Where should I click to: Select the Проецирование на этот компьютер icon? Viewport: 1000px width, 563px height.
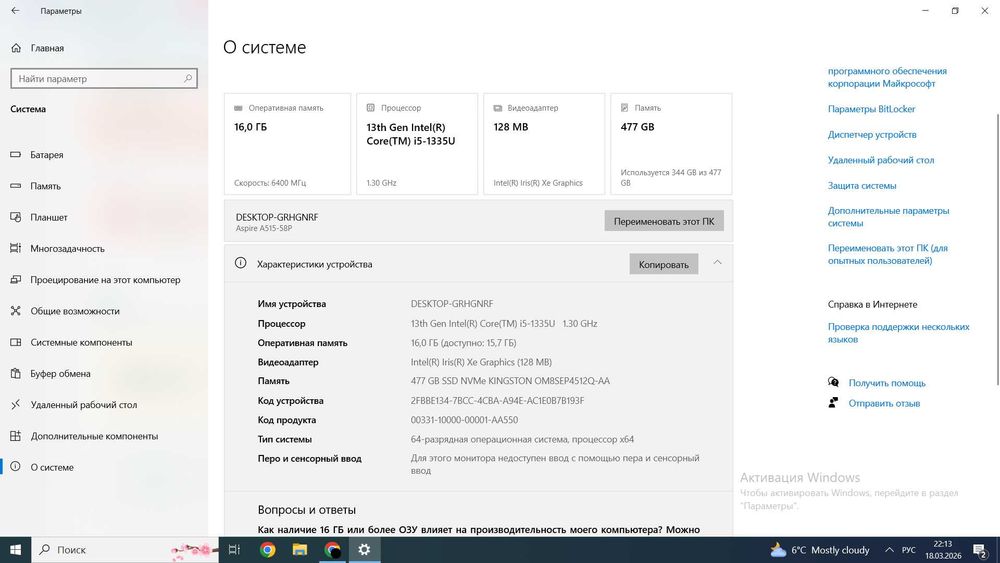point(16,279)
